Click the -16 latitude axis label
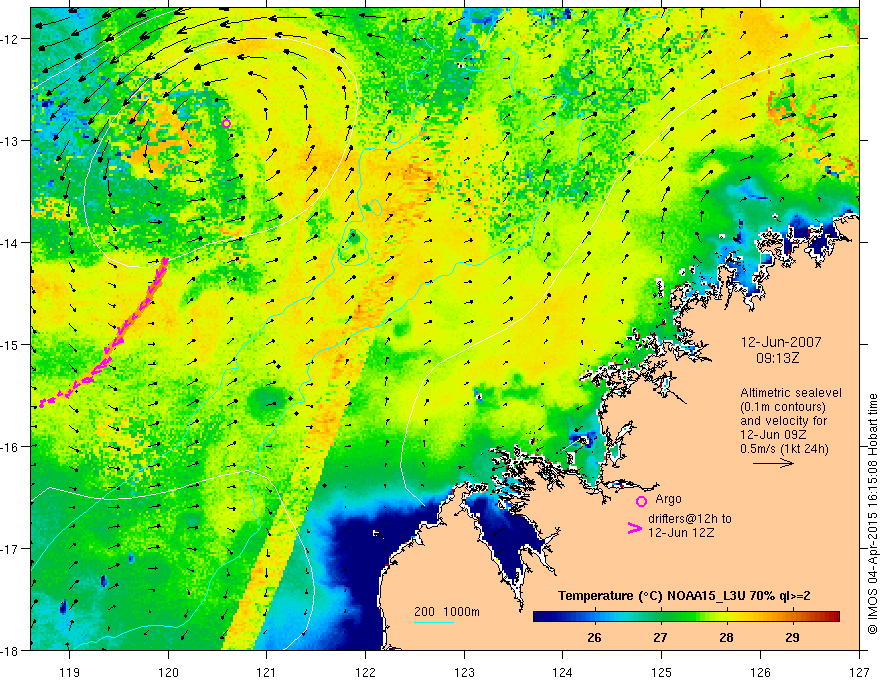 click(11, 447)
